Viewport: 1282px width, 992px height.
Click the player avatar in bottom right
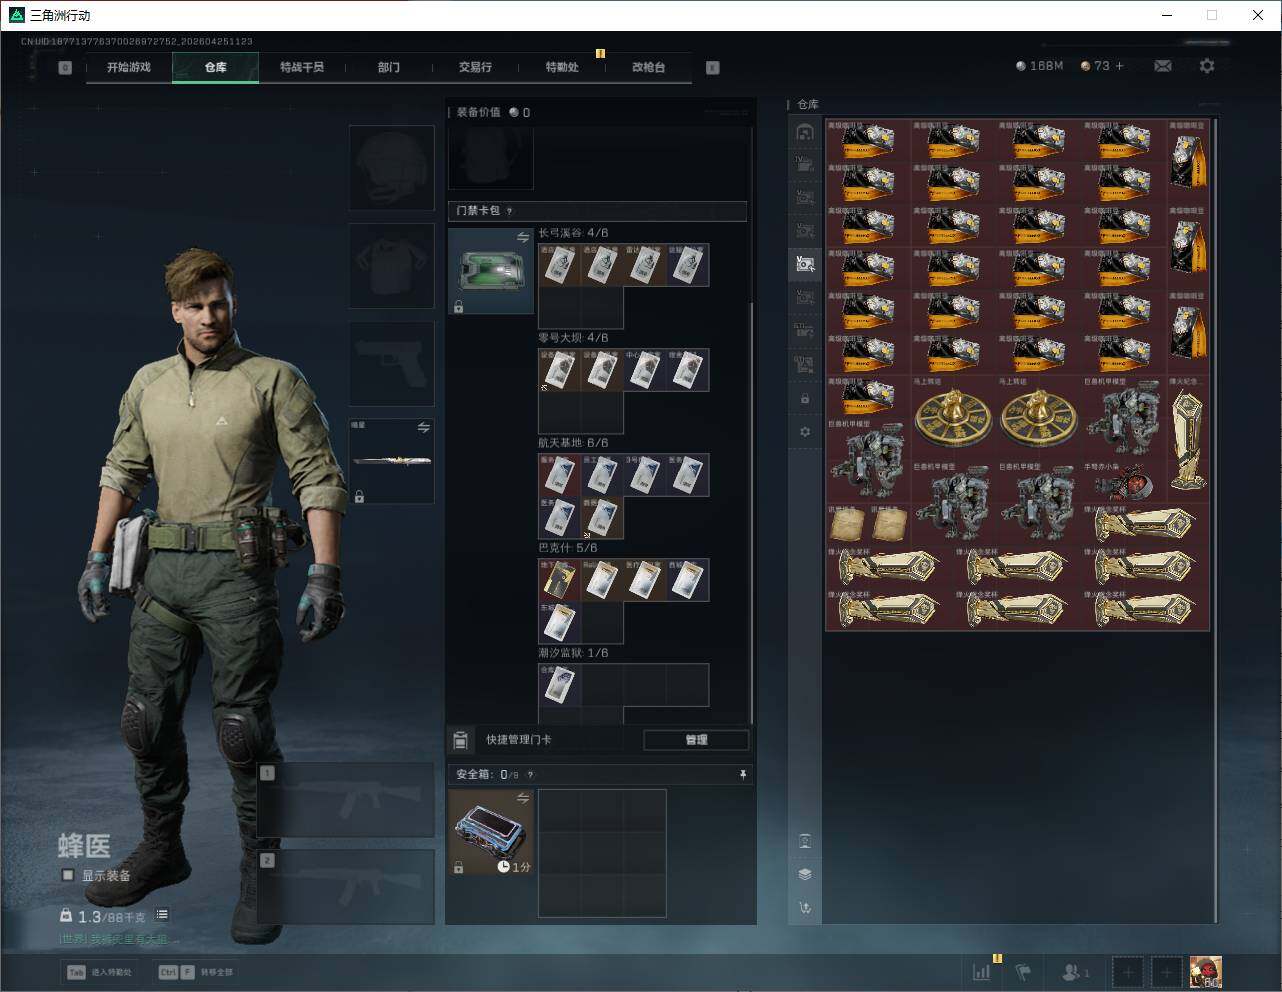[x=1205, y=971]
